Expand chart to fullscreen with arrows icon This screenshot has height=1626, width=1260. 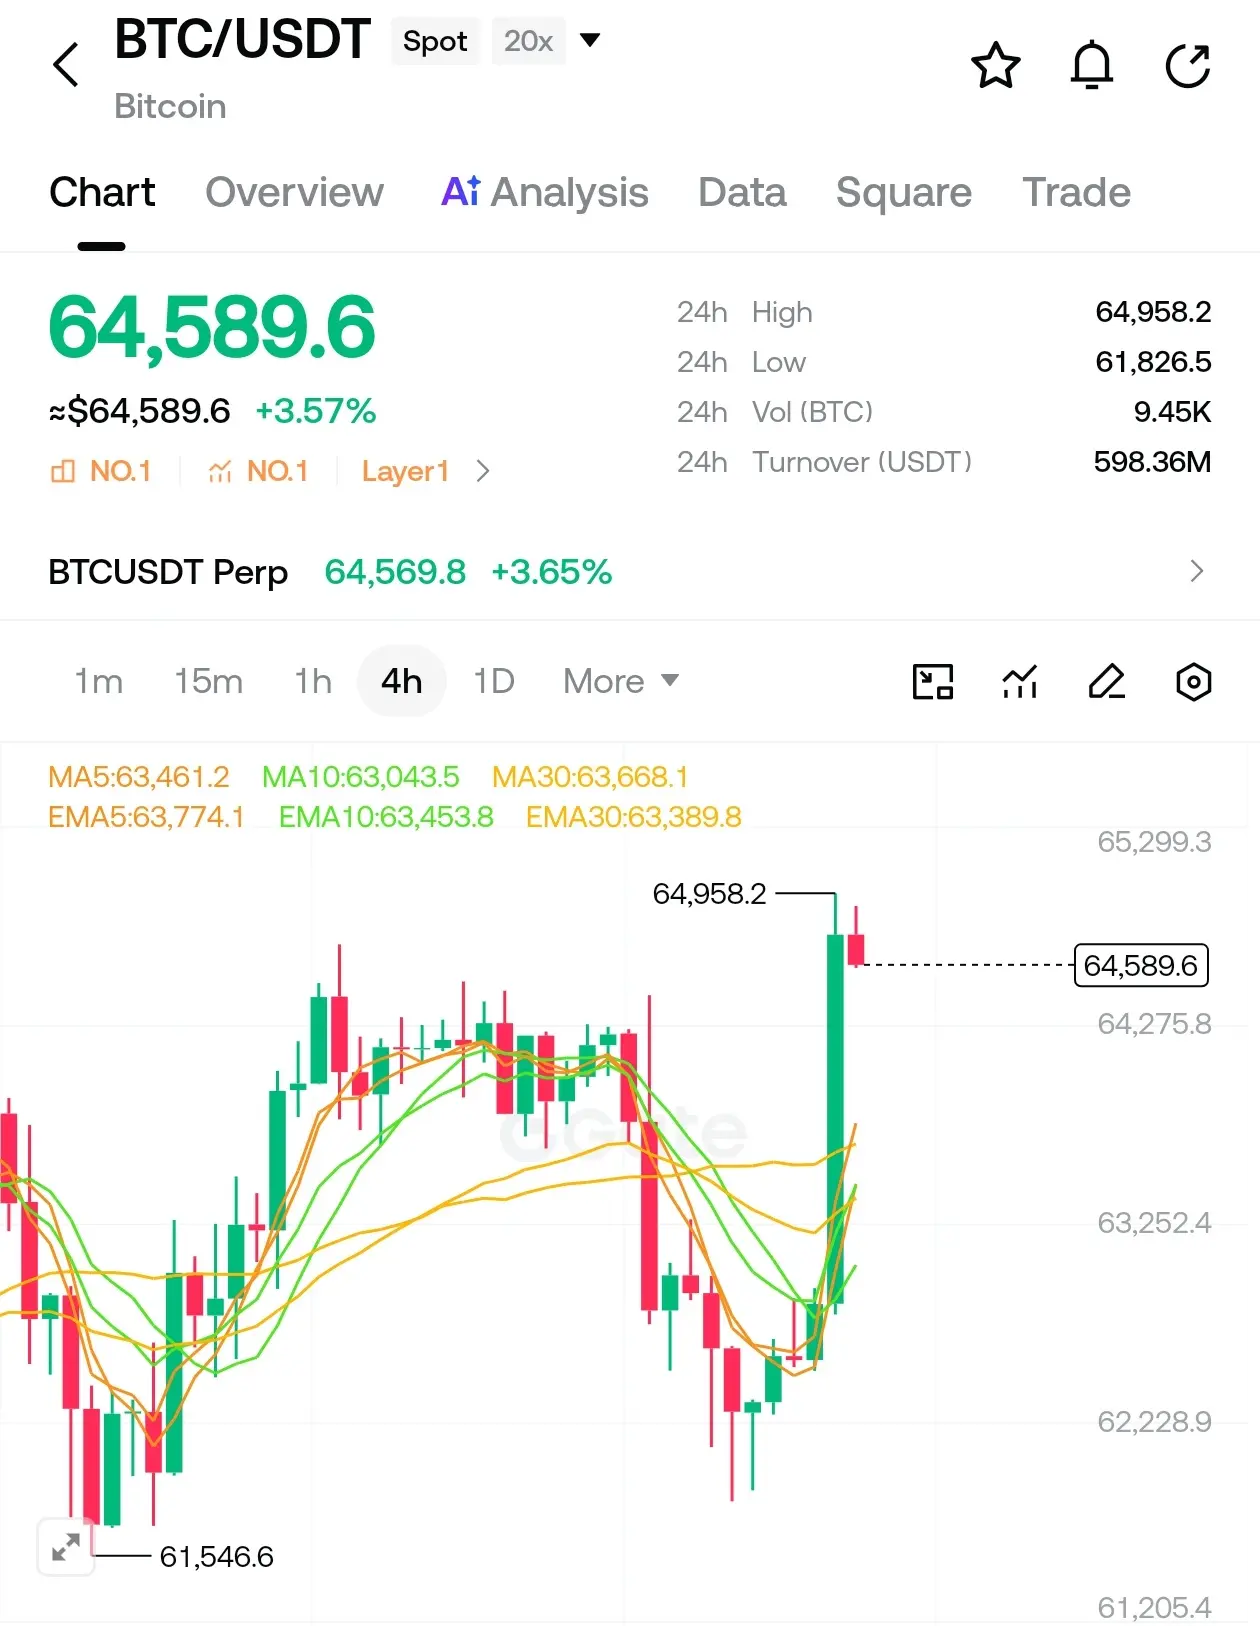[66, 1547]
